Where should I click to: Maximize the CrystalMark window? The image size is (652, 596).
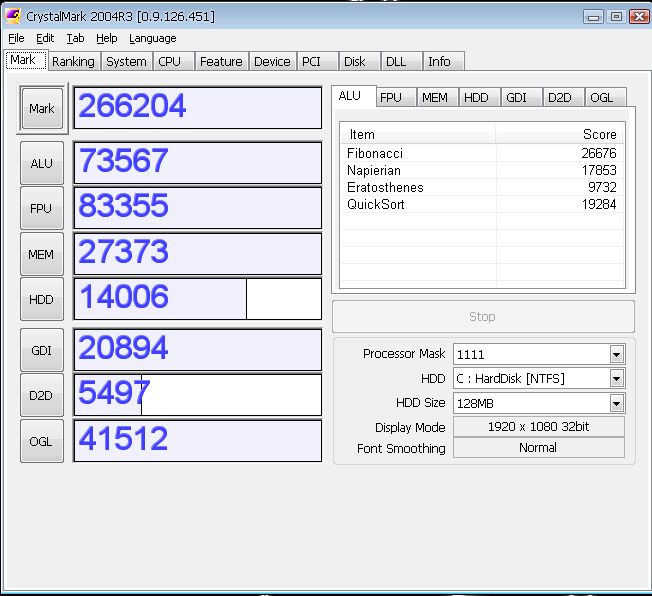click(x=616, y=17)
